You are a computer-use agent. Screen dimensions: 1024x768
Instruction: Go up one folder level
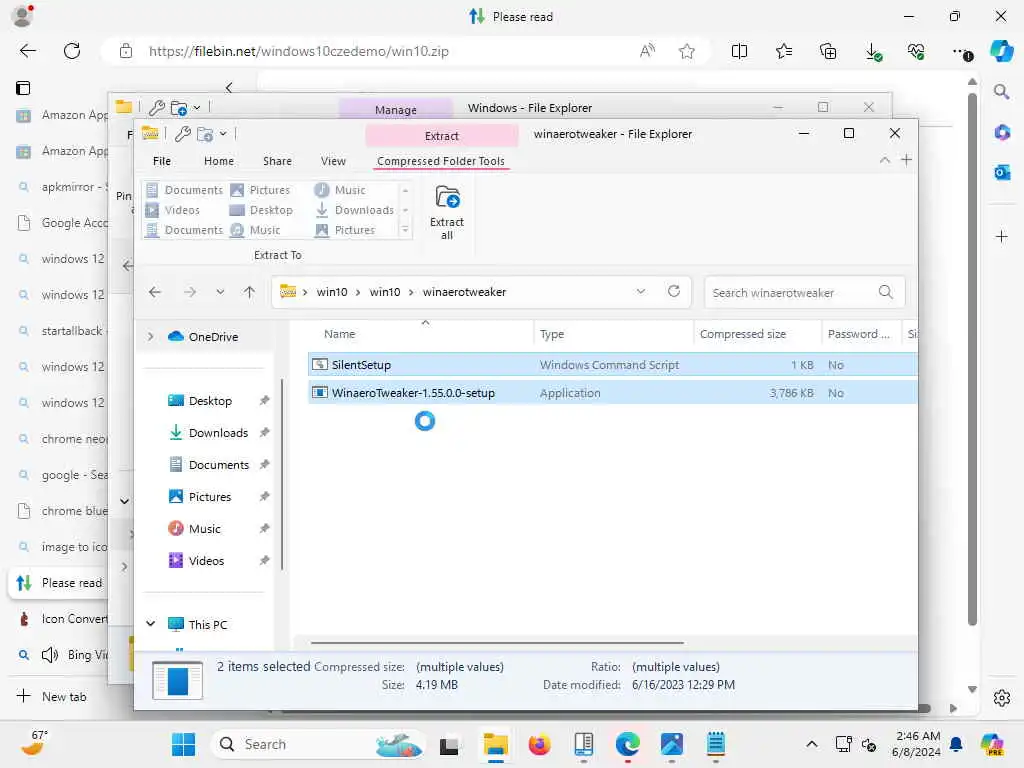(x=249, y=292)
